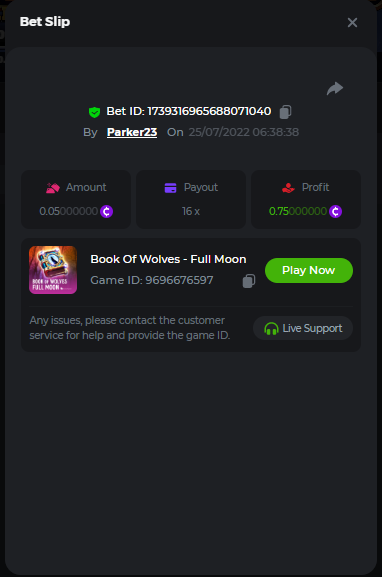Open Parker23 user profile link

coord(132,132)
